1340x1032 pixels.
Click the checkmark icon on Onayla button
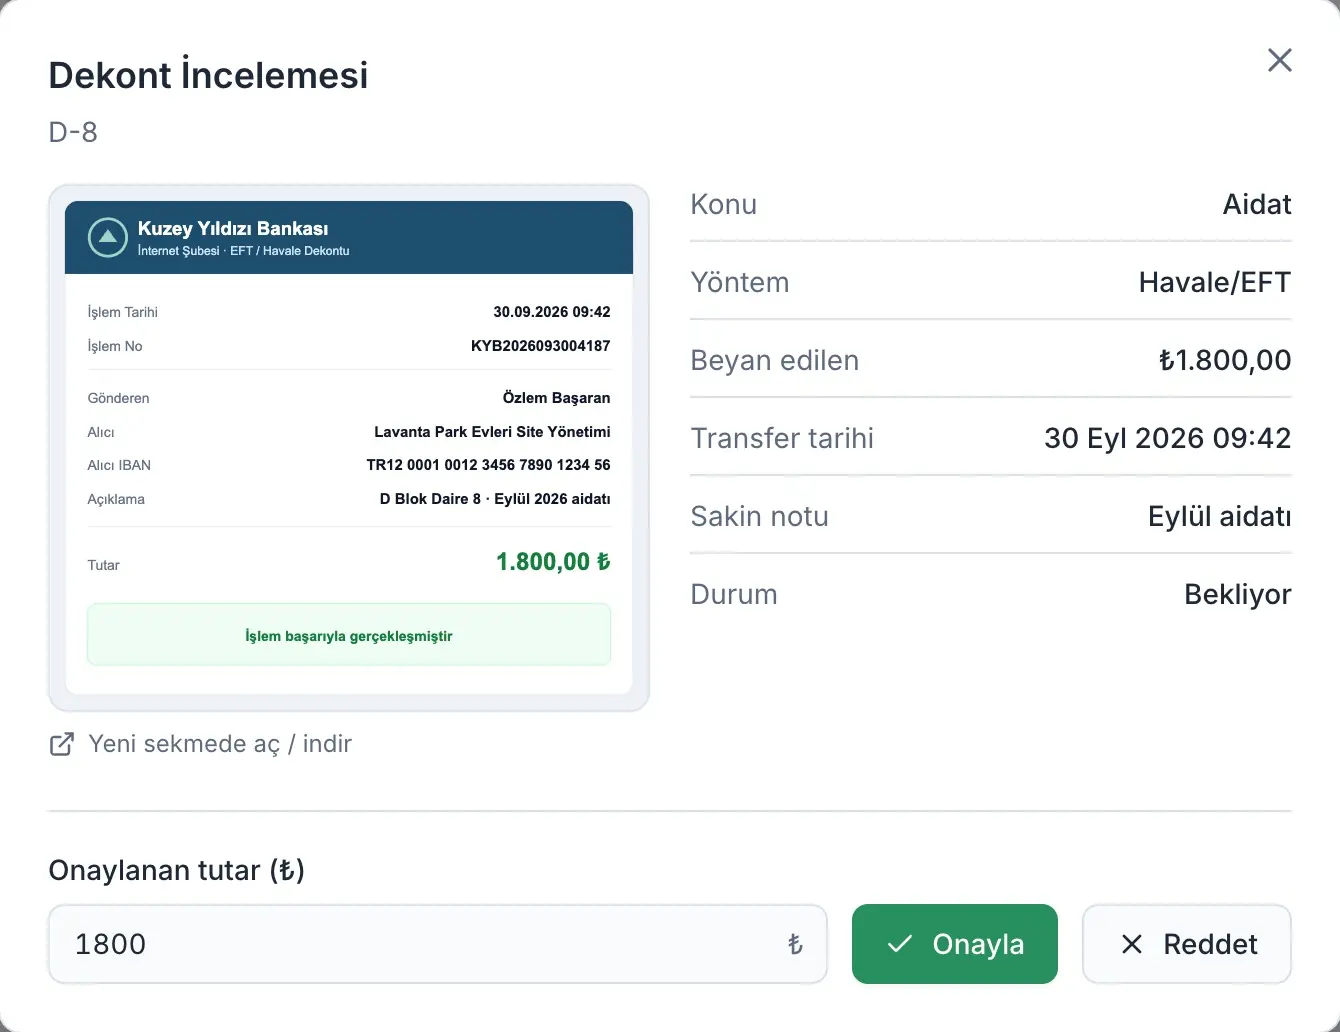(x=900, y=944)
